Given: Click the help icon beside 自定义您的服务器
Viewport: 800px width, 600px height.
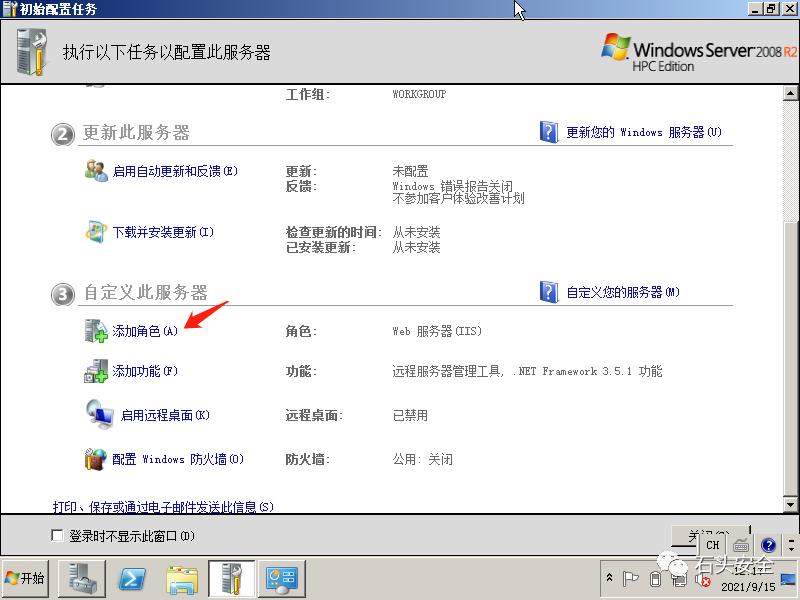Looking at the screenshot, I should (x=549, y=292).
